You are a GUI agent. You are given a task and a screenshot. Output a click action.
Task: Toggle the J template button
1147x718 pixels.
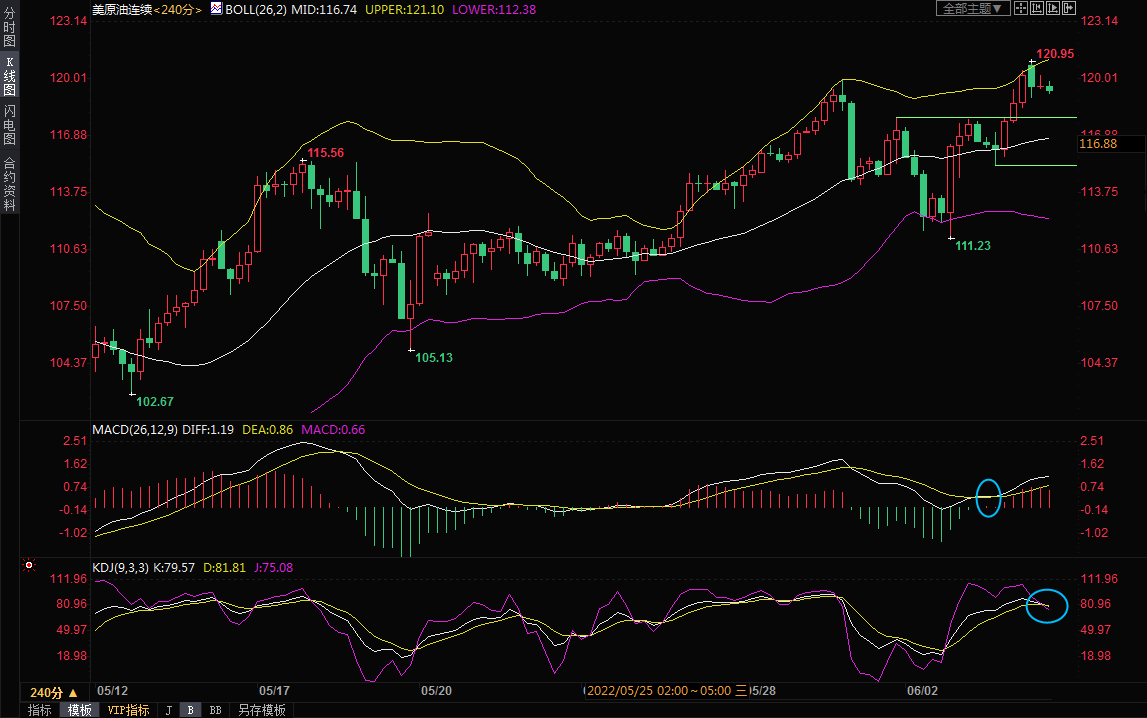coord(168,710)
